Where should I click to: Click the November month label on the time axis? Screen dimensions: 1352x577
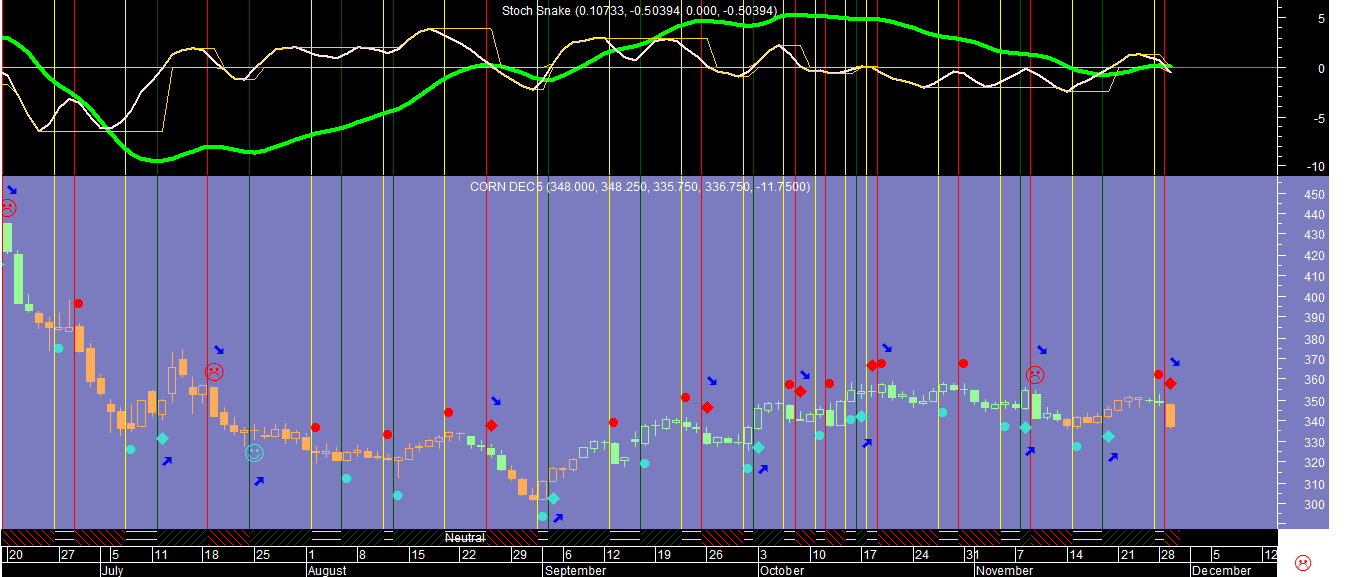coord(1004,571)
